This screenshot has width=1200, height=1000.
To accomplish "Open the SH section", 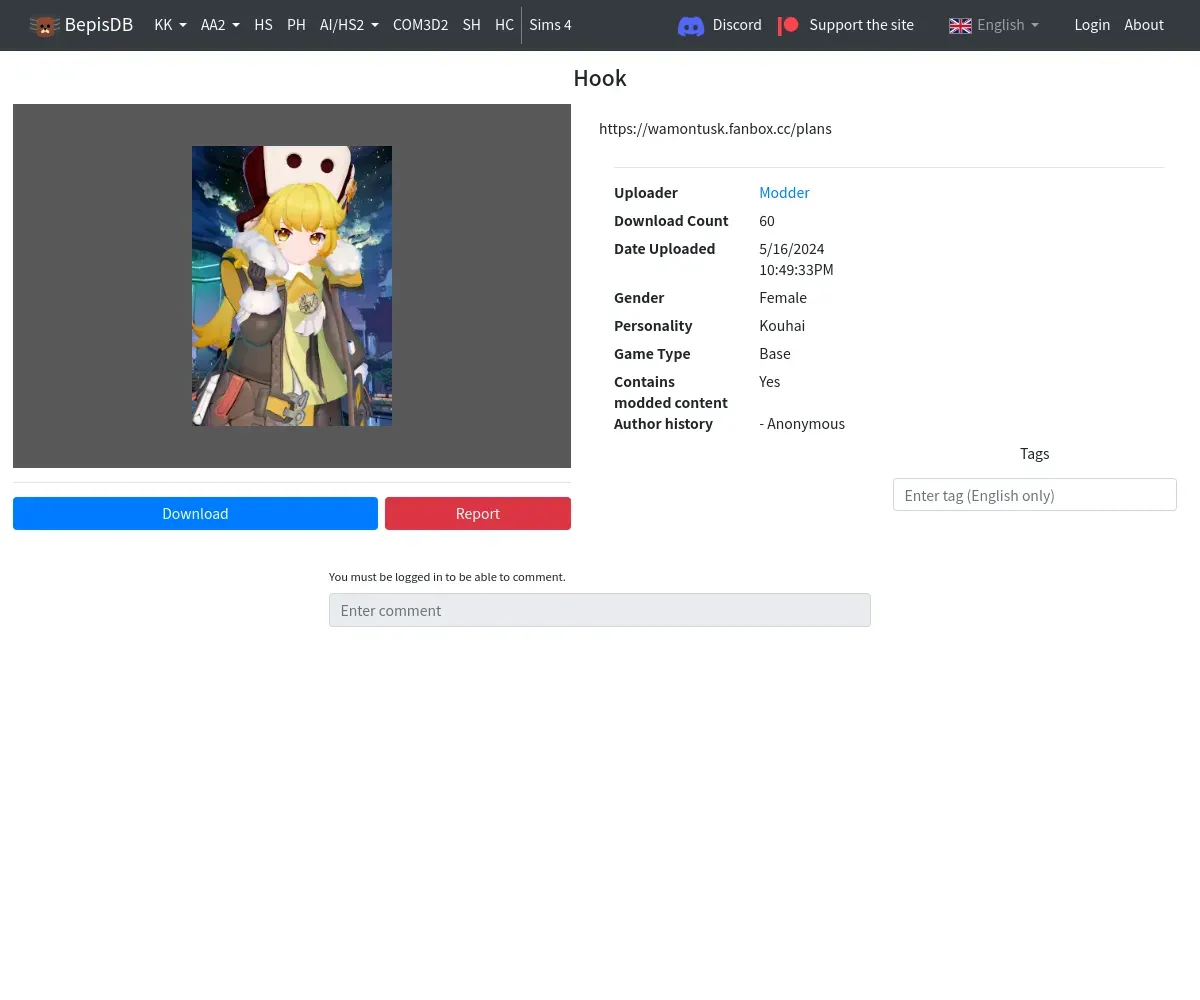I will 472,25.
